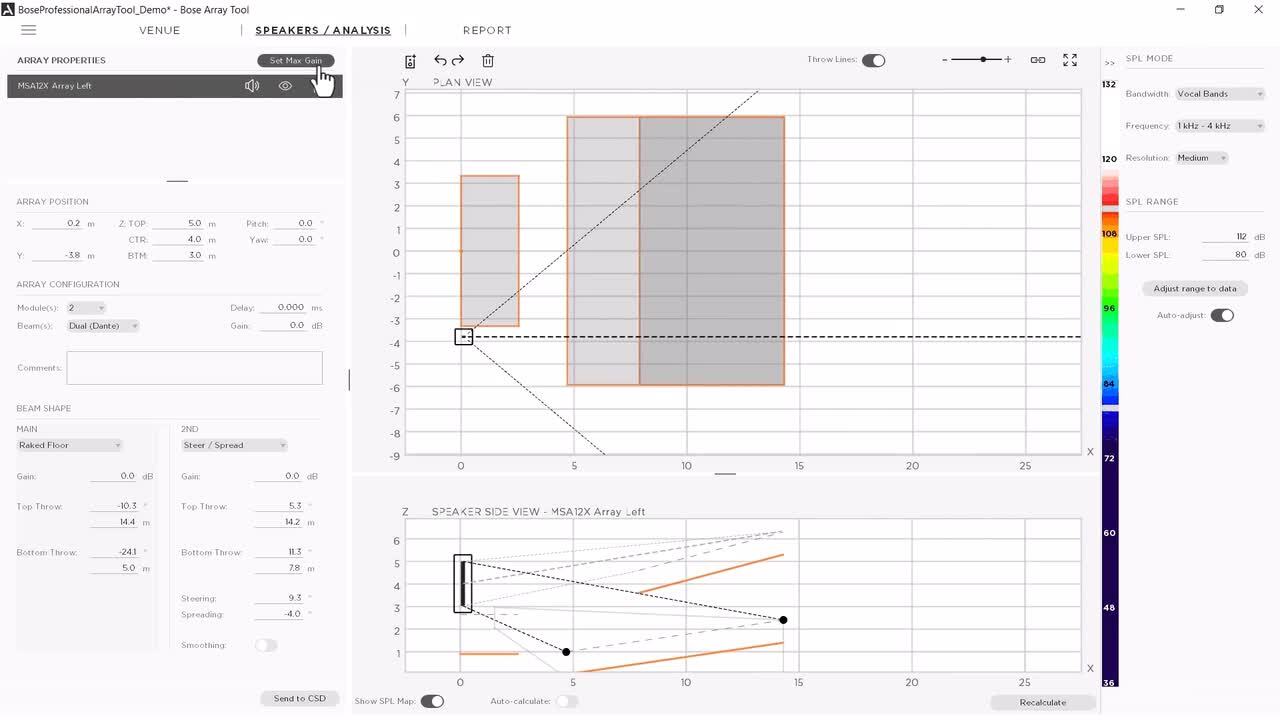Click the Set Max Gain button
Screen dimensions: 1280x720
(x=296, y=61)
